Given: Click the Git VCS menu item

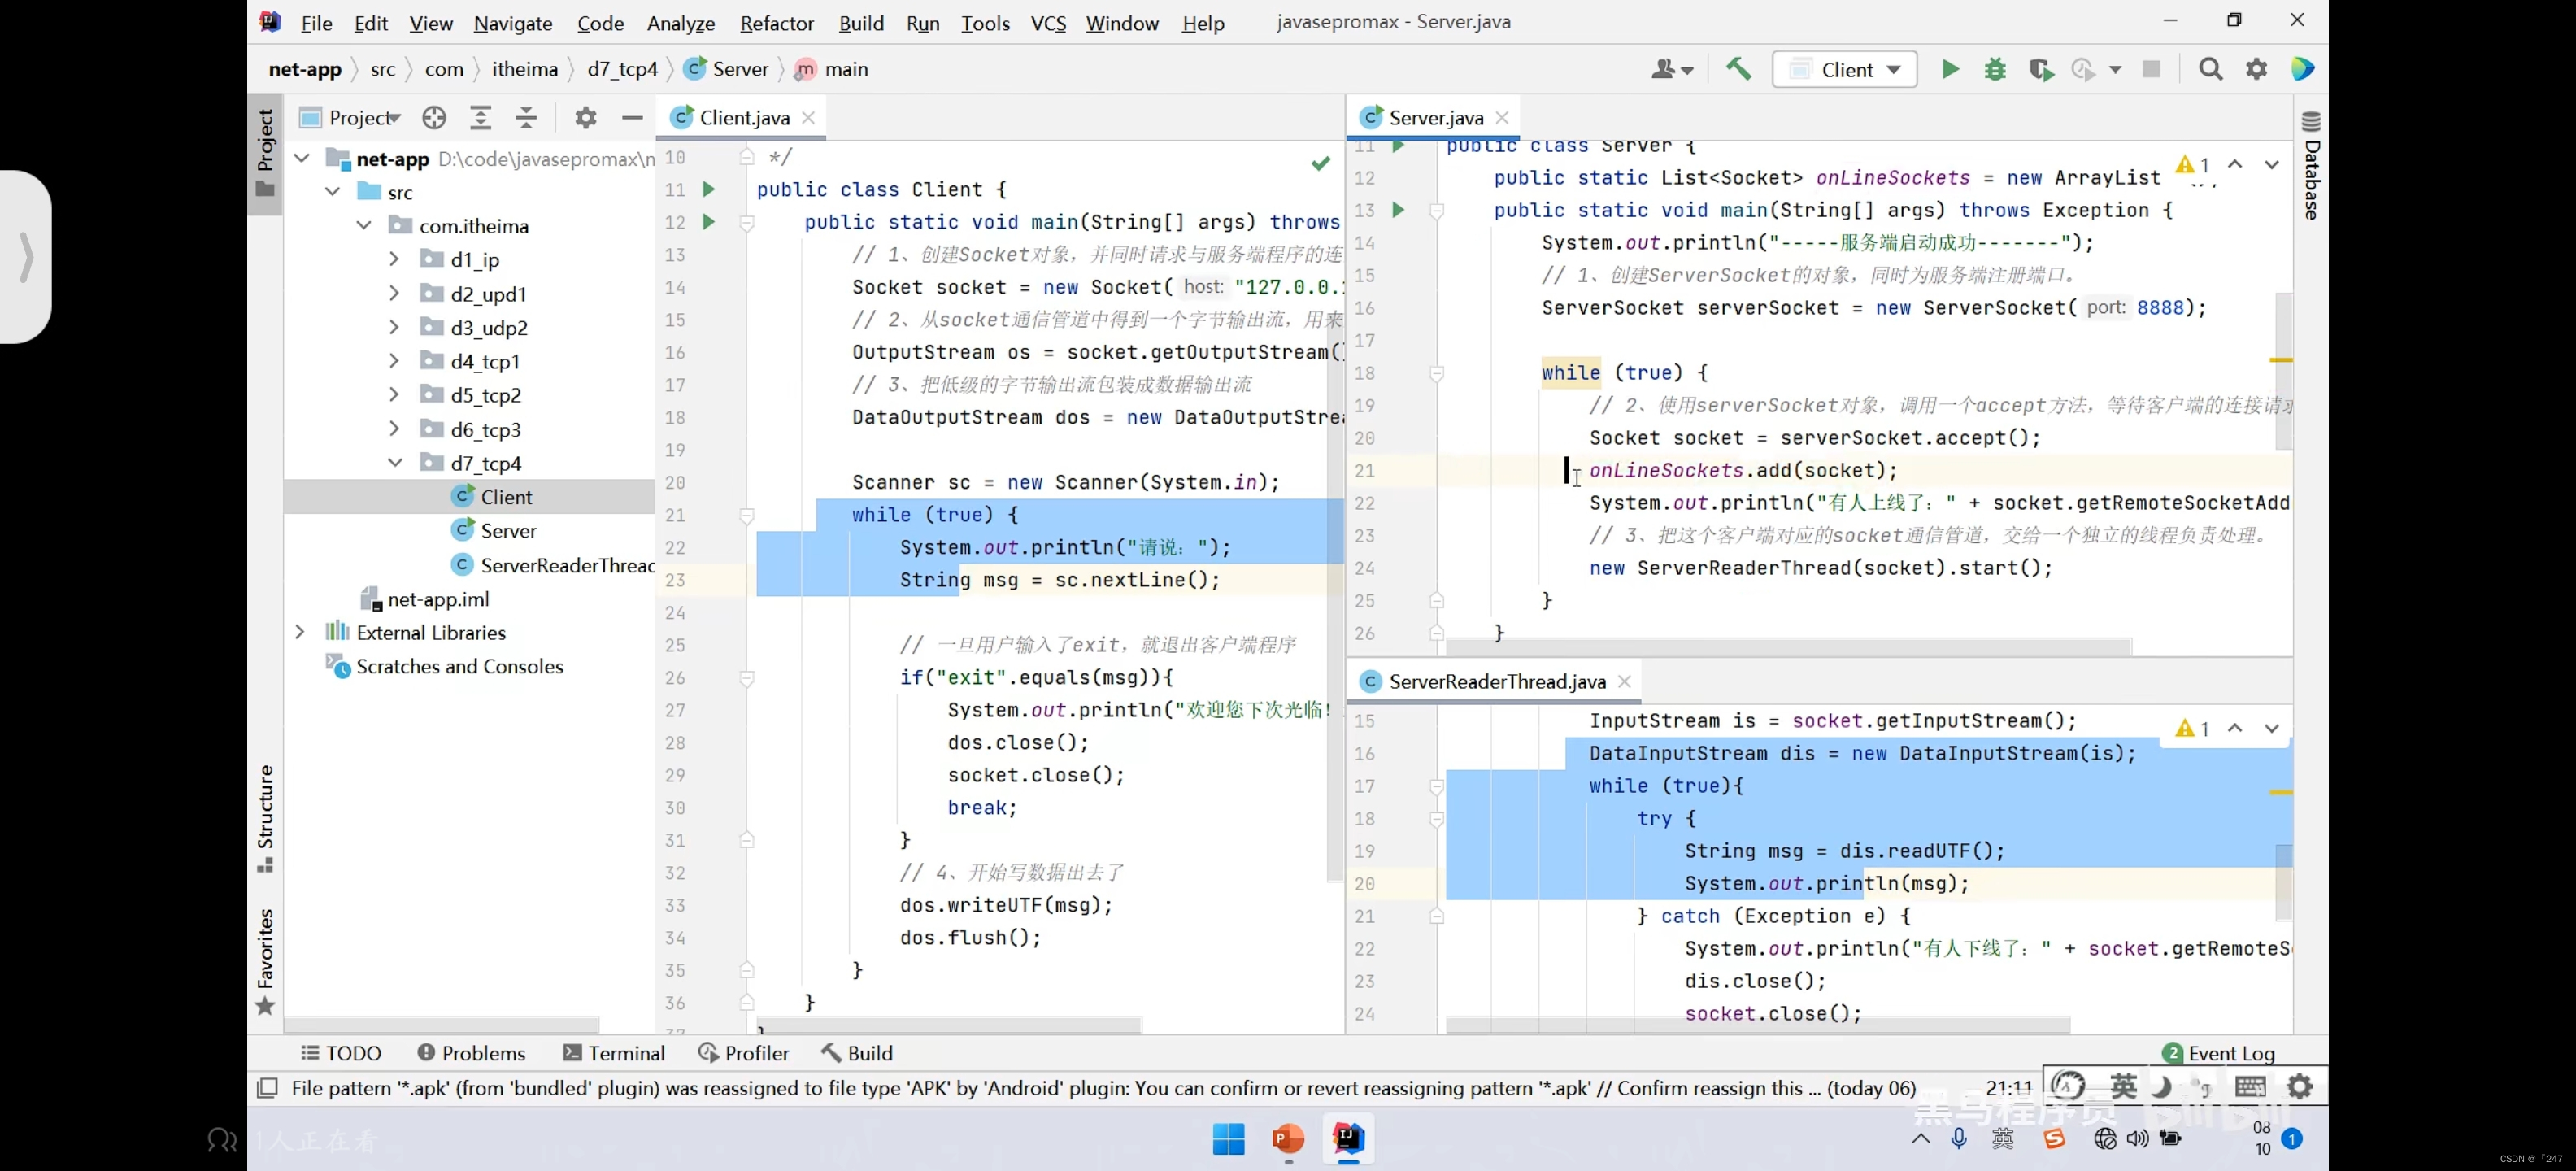Looking at the screenshot, I should click(x=1046, y=21).
